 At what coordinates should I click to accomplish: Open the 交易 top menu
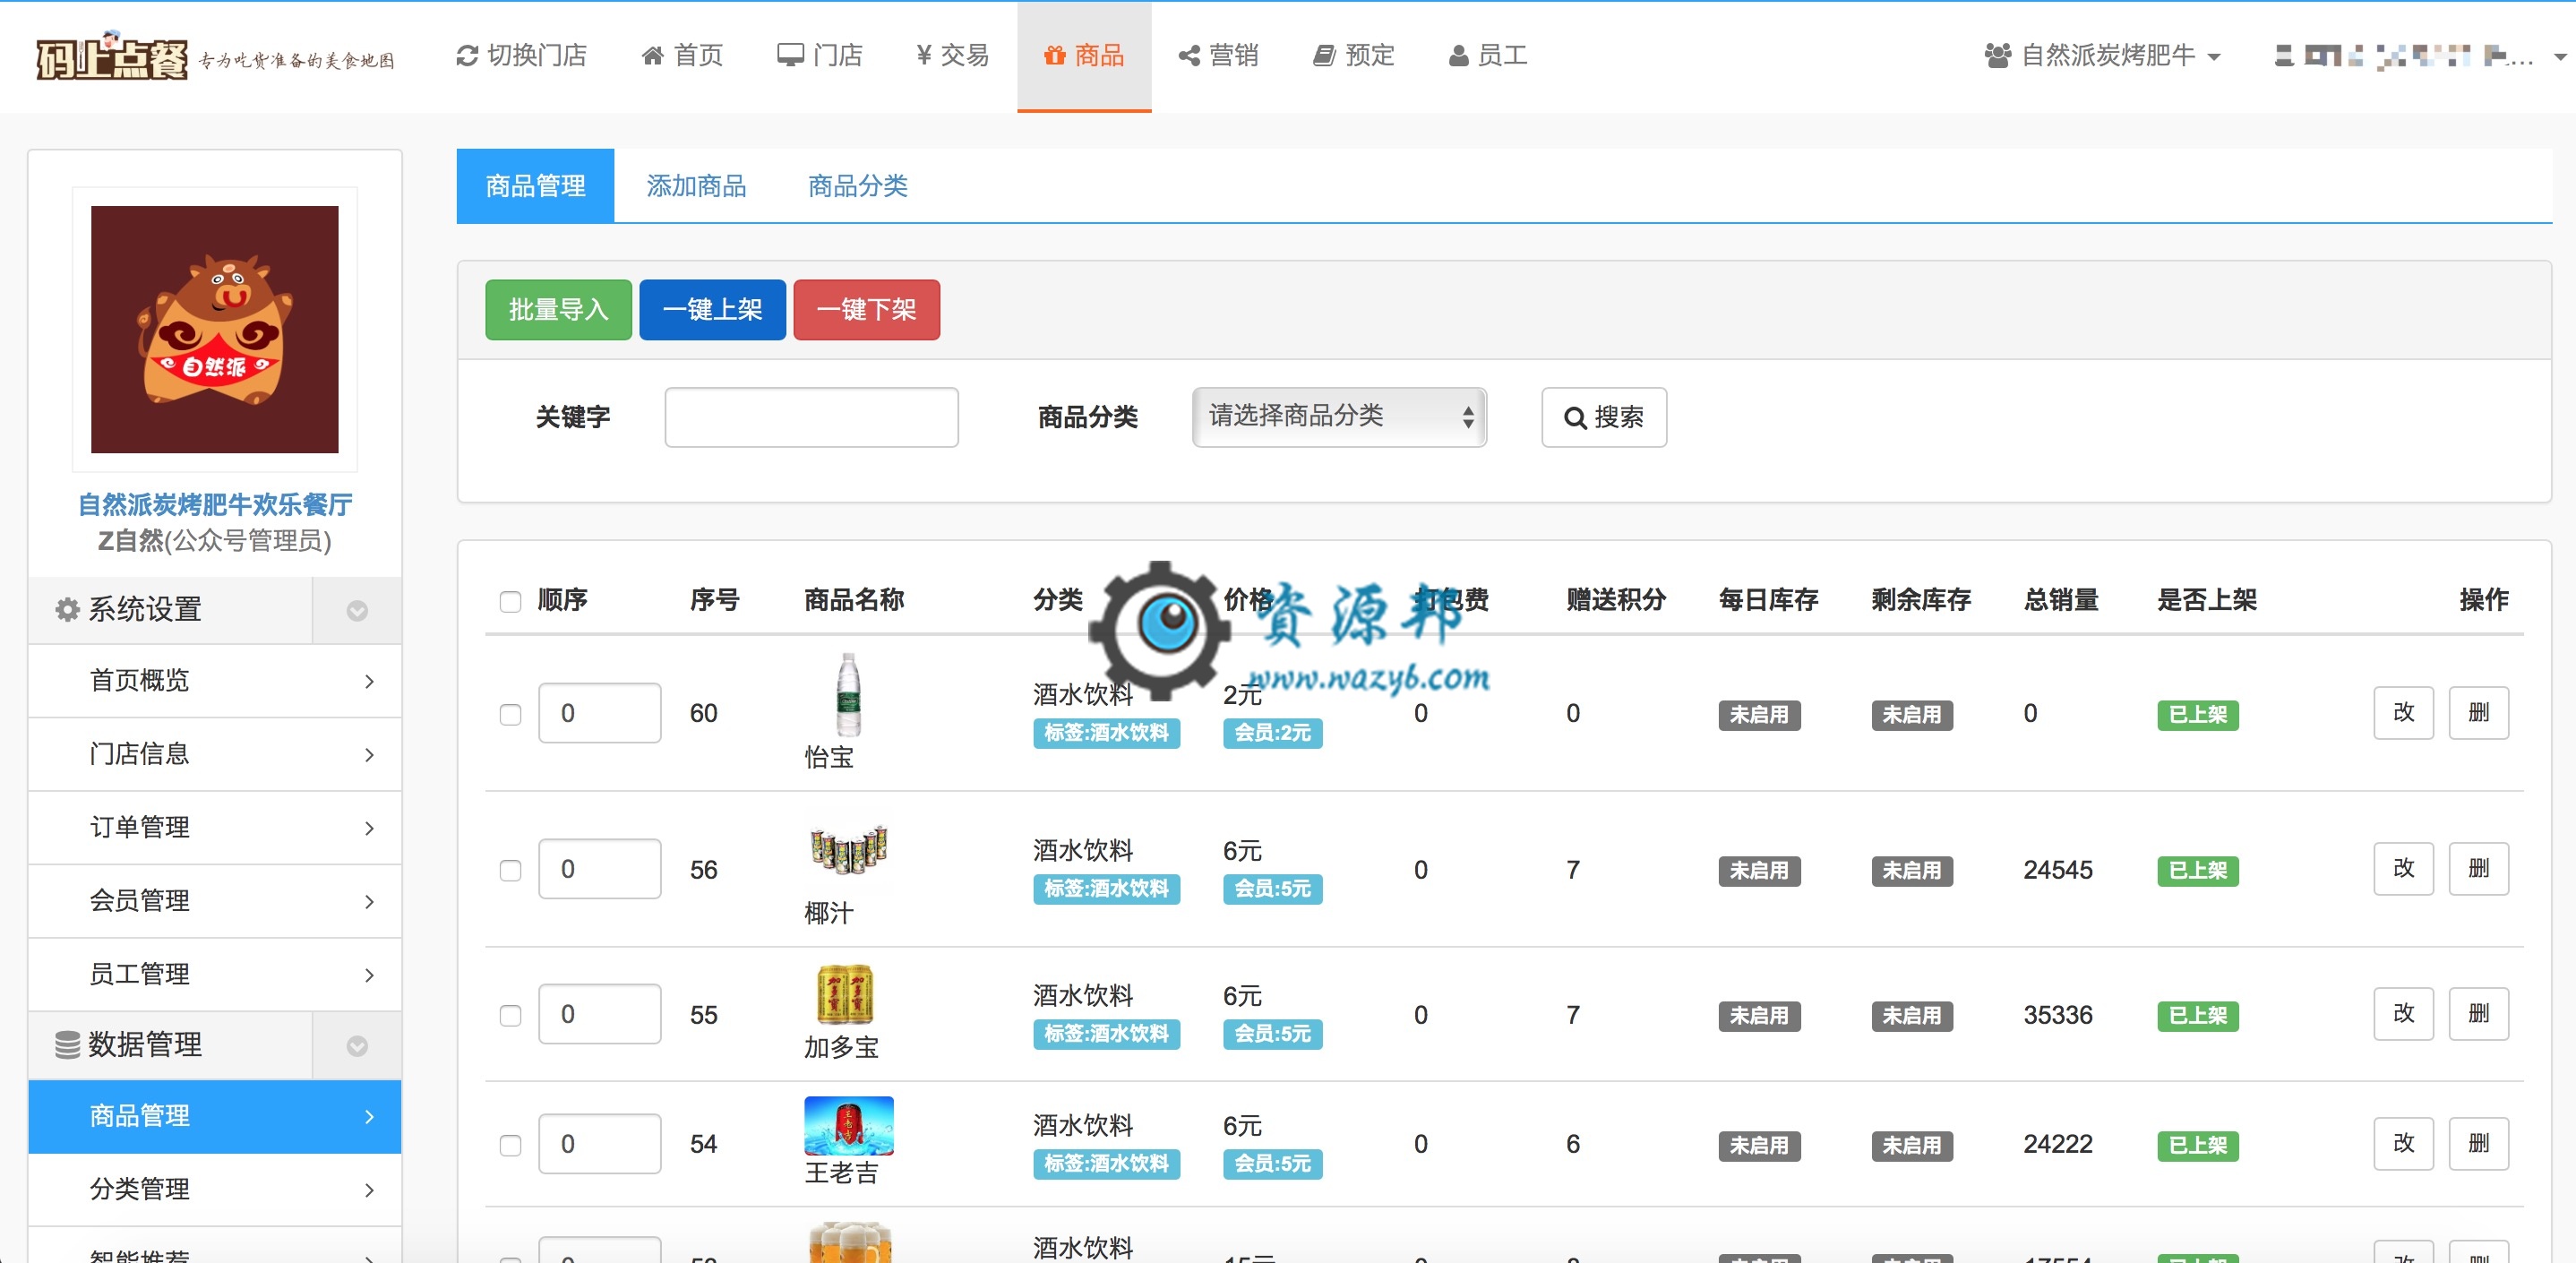point(952,56)
